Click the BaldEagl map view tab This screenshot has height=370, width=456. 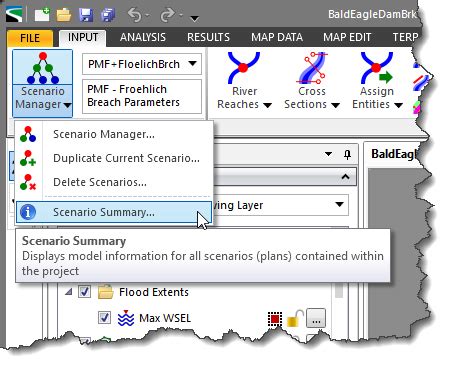click(x=393, y=154)
